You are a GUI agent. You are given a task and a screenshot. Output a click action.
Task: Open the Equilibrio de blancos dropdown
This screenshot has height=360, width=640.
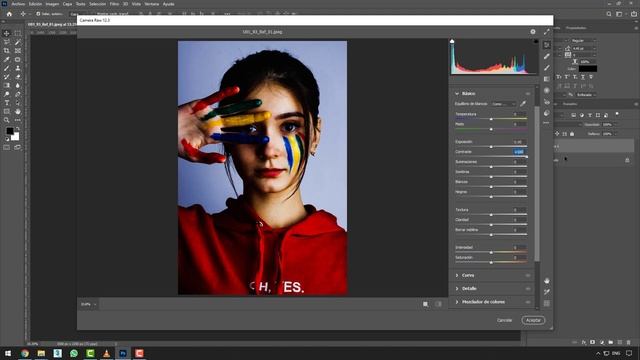click(x=504, y=104)
